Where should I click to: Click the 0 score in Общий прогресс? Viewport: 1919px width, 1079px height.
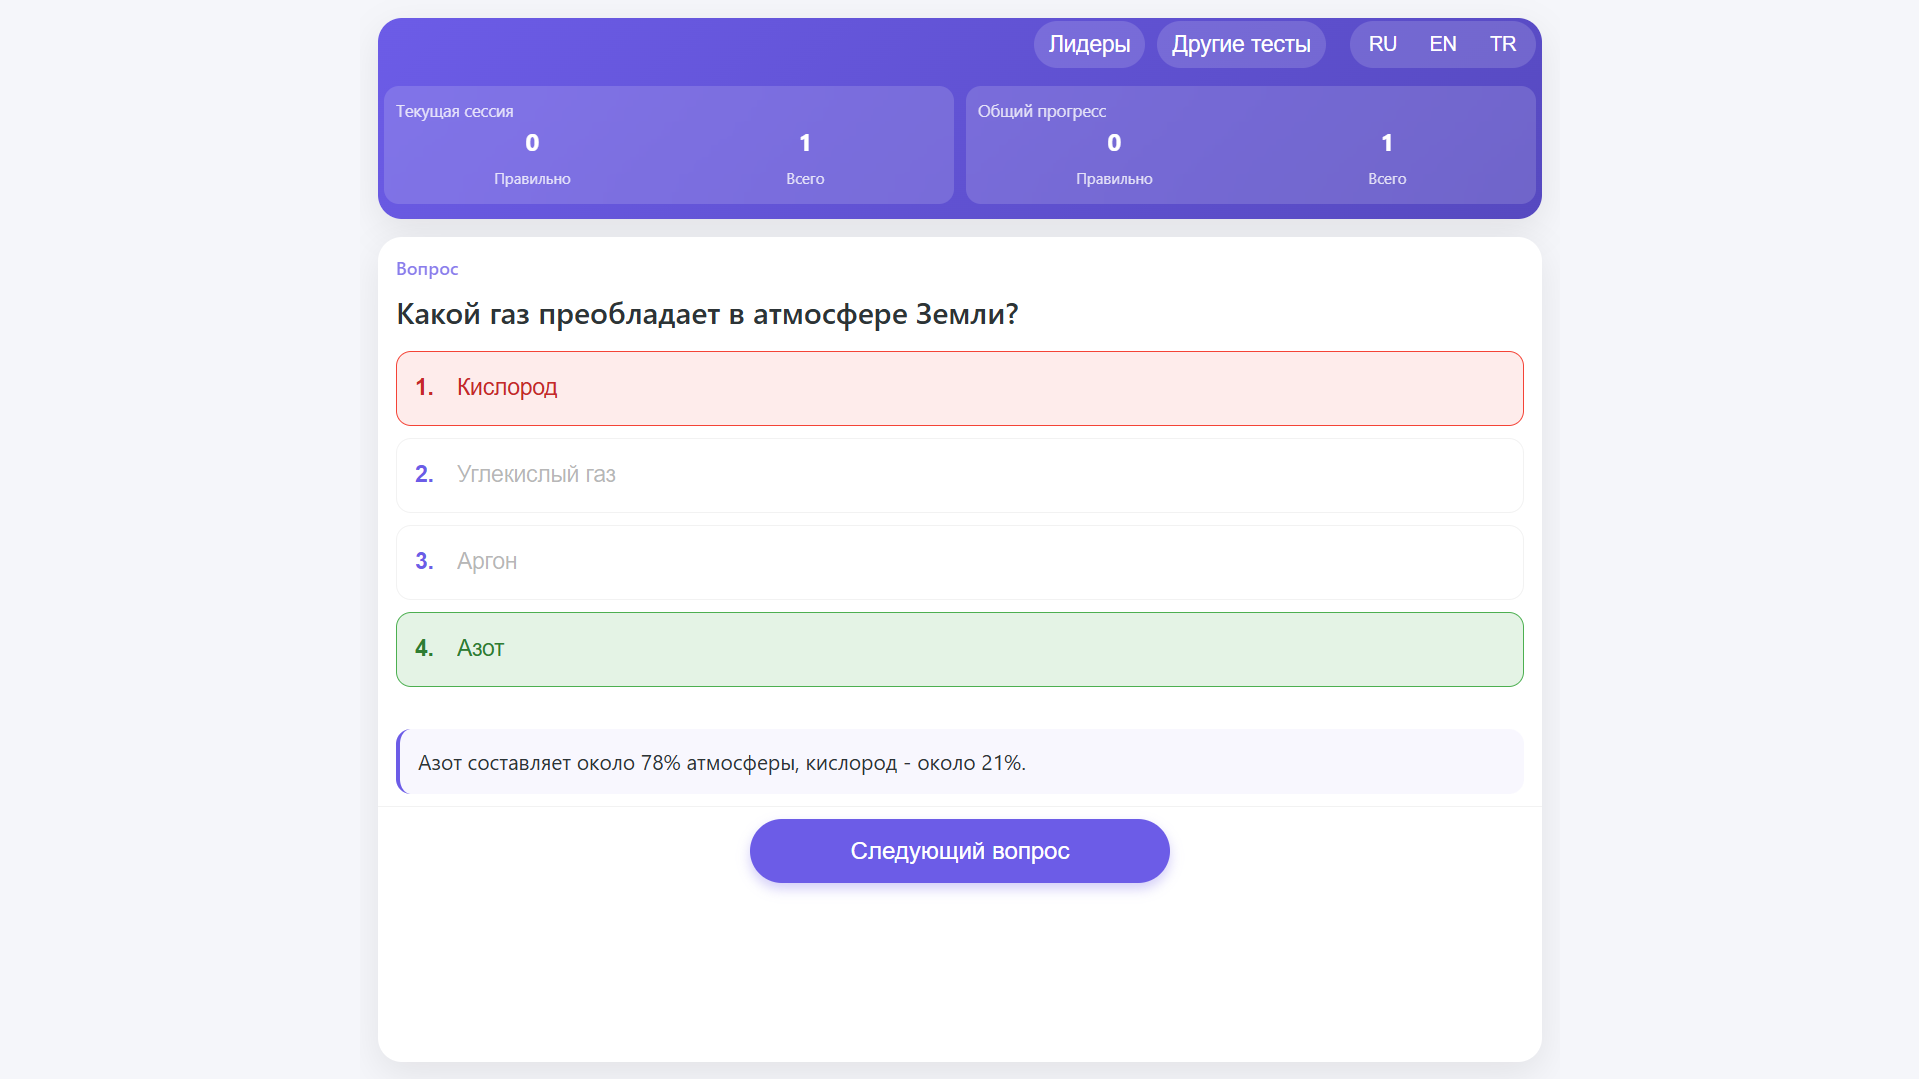pos(1114,143)
